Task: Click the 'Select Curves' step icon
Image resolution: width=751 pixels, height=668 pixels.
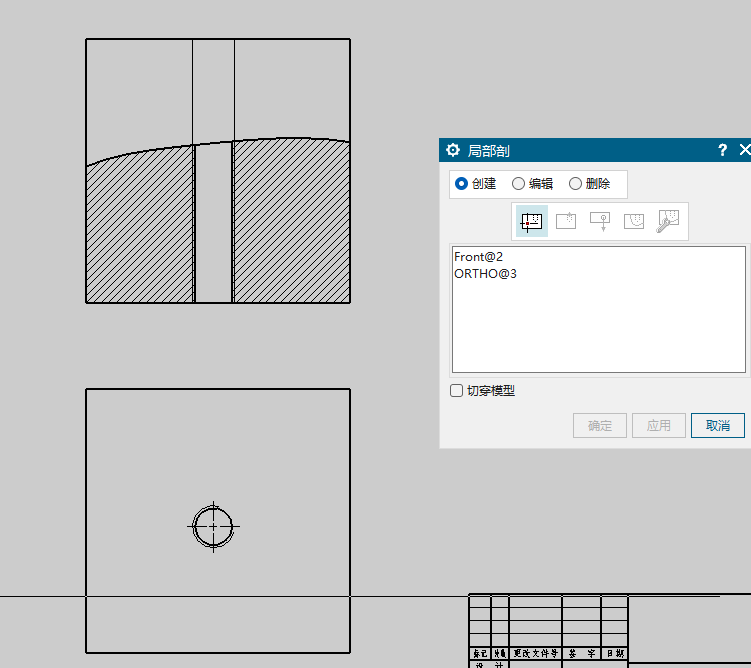Action: coord(634,221)
